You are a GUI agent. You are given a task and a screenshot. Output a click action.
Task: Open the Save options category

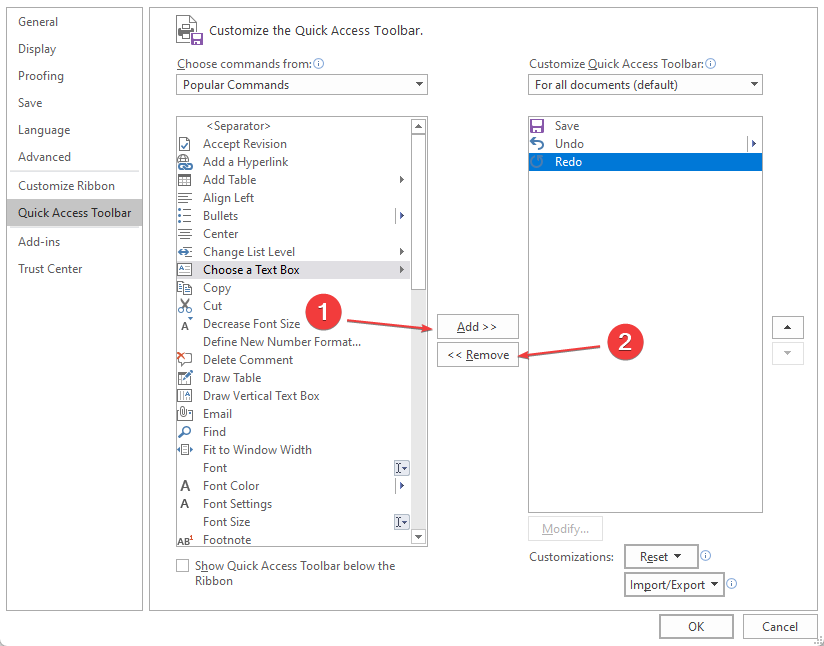(30, 103)
